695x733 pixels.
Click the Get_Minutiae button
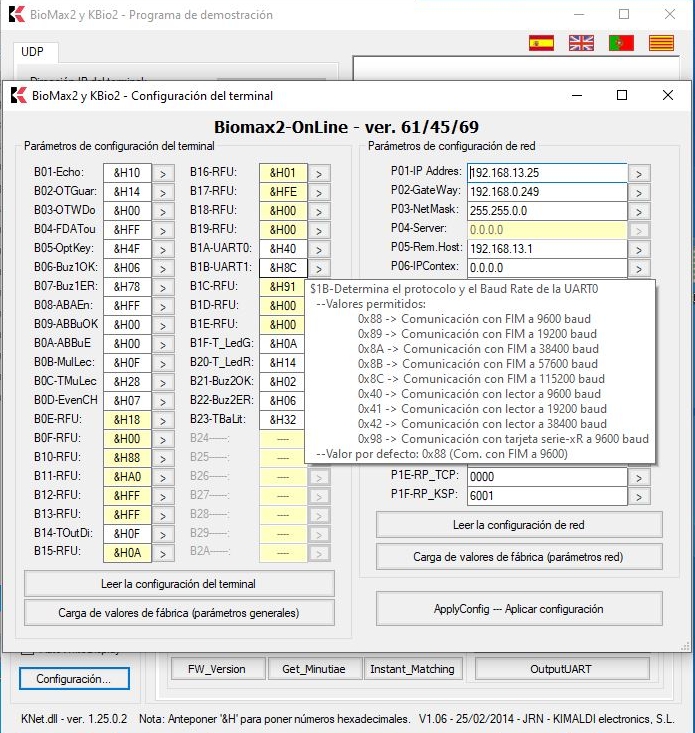point(314,669)
